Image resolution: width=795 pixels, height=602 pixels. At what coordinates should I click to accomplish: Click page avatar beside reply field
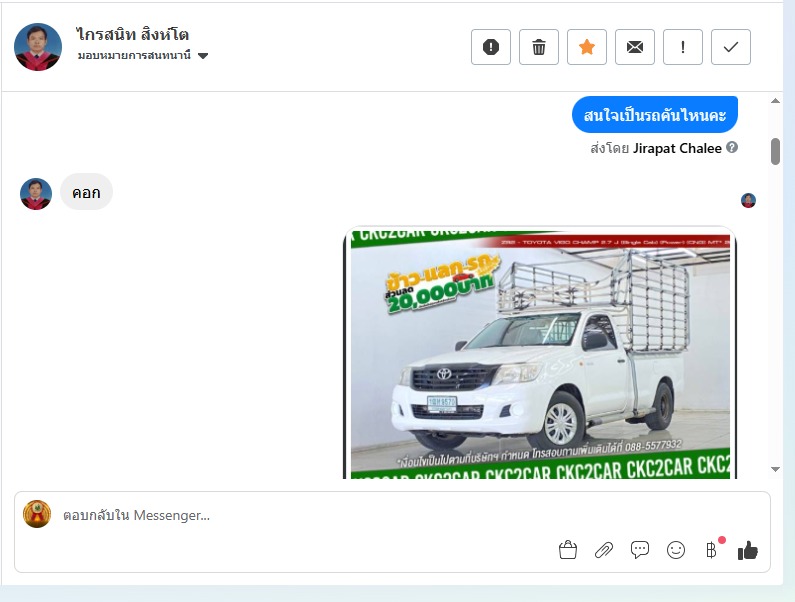pos(37,514)
